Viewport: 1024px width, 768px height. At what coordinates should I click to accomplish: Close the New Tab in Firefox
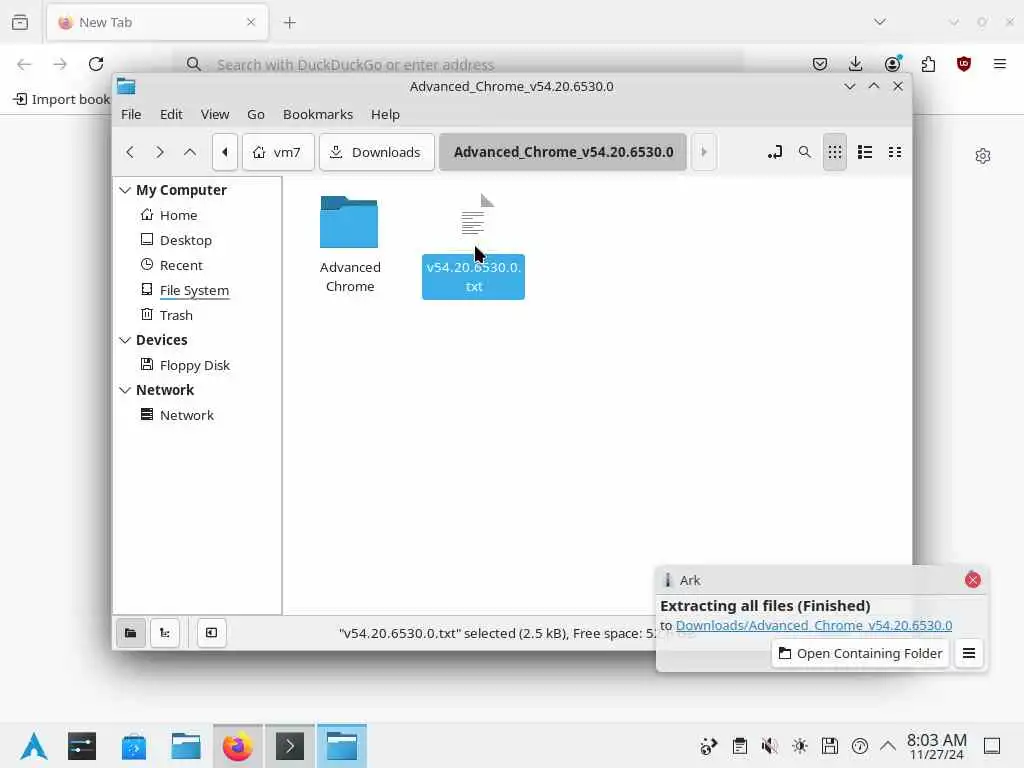point(251,22)
